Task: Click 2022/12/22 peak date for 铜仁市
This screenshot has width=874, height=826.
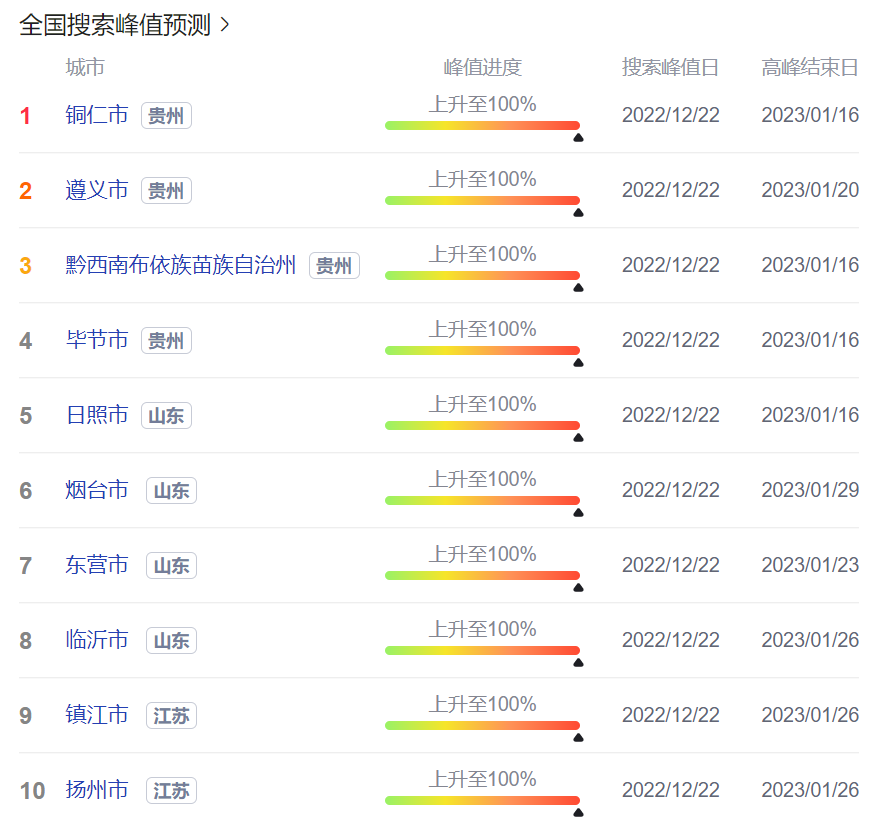Action: 671,115
